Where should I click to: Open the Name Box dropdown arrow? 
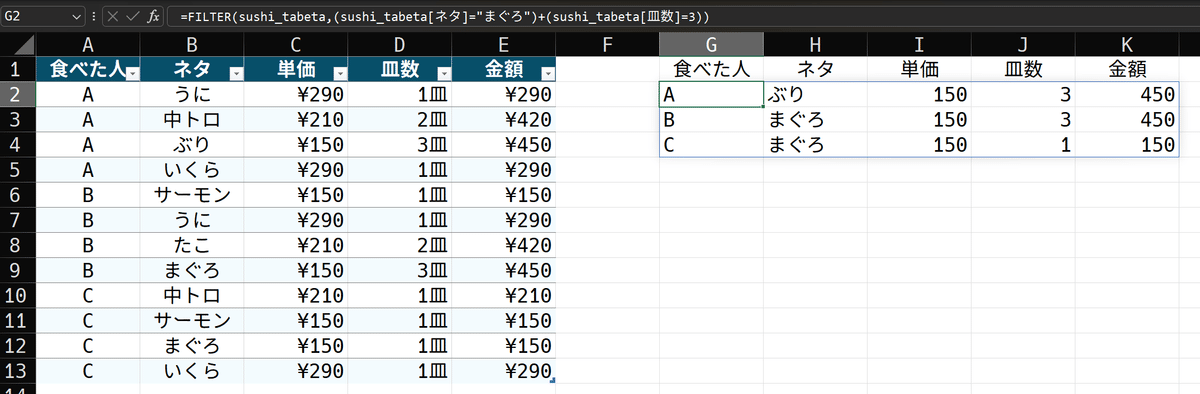coord(78,17)
